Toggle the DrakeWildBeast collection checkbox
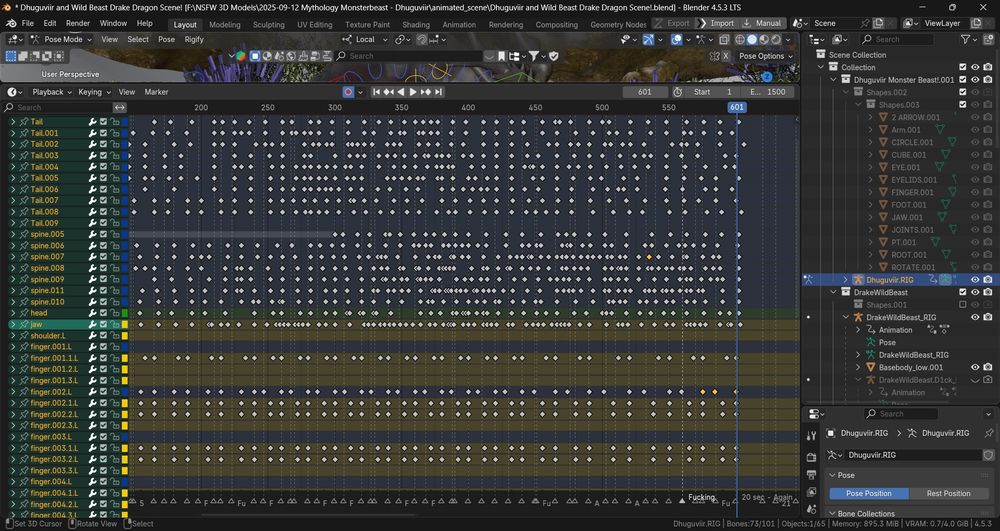 [962, 293]
